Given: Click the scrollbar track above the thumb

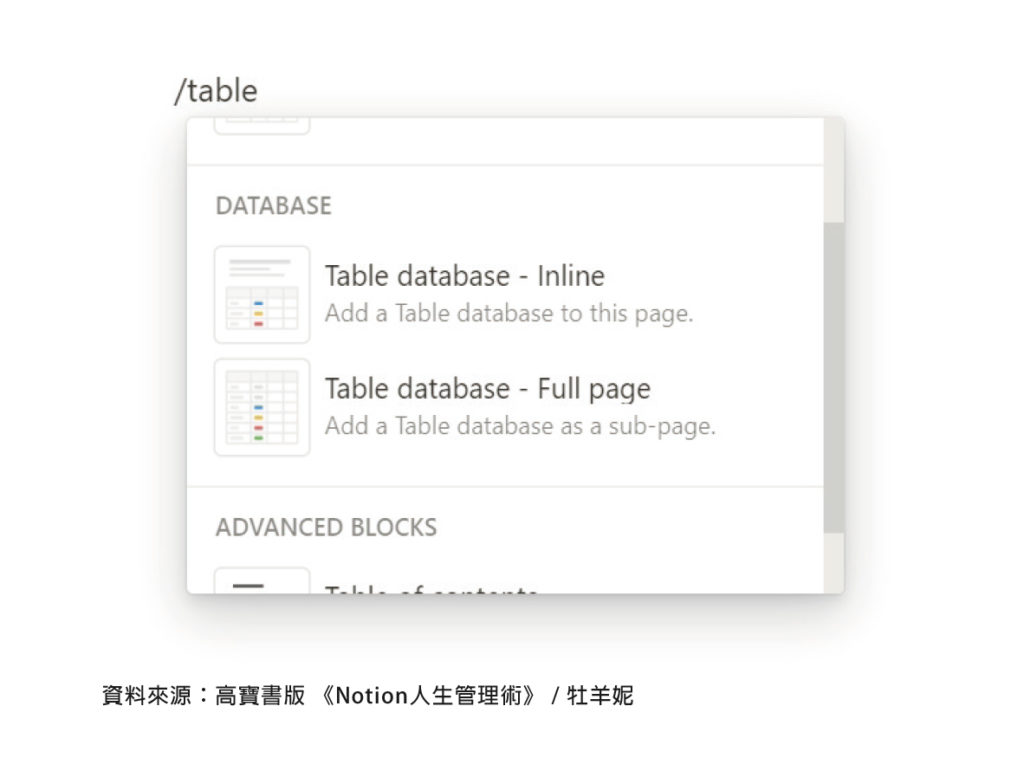Looking at the screenshot, I should pos(833,170).
